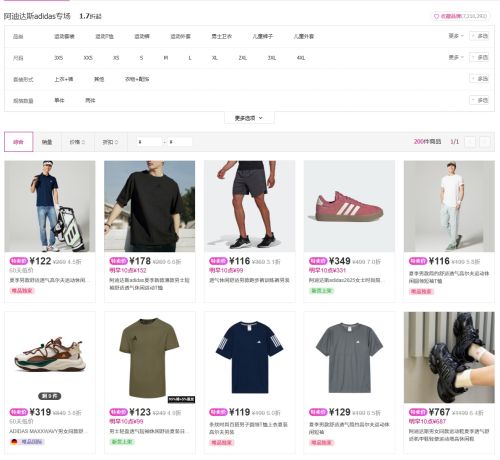500x460 pixels.
Task: Select the 销量 sort tab
Action: (x=47, y=142)
